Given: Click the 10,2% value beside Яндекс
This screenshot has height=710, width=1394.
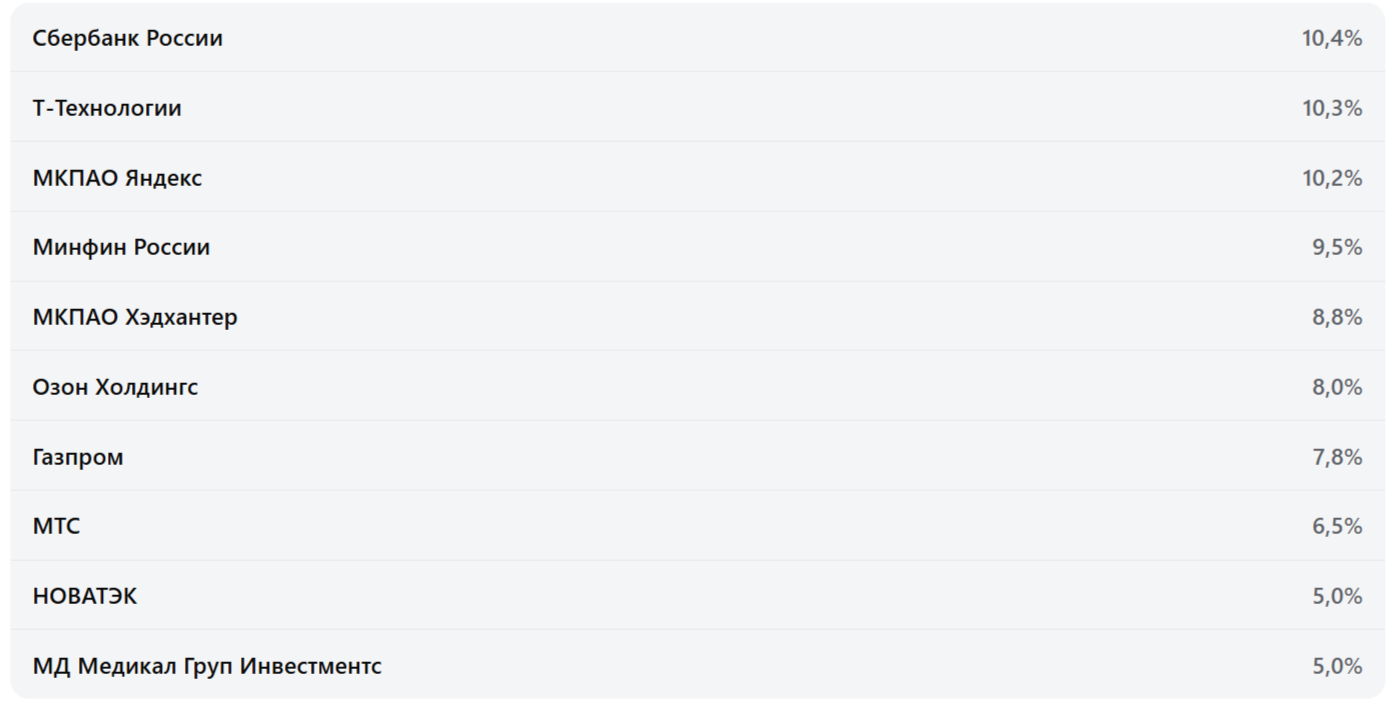Looking at the screenshot, I should point(1332,178).
